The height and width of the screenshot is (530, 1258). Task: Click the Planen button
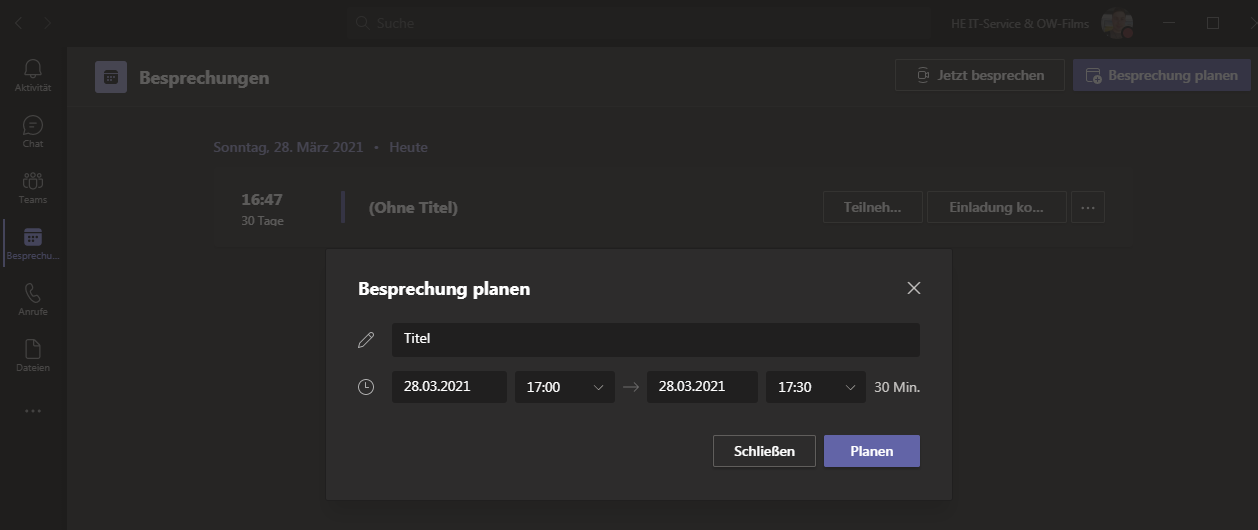click(x=871, y=451)
